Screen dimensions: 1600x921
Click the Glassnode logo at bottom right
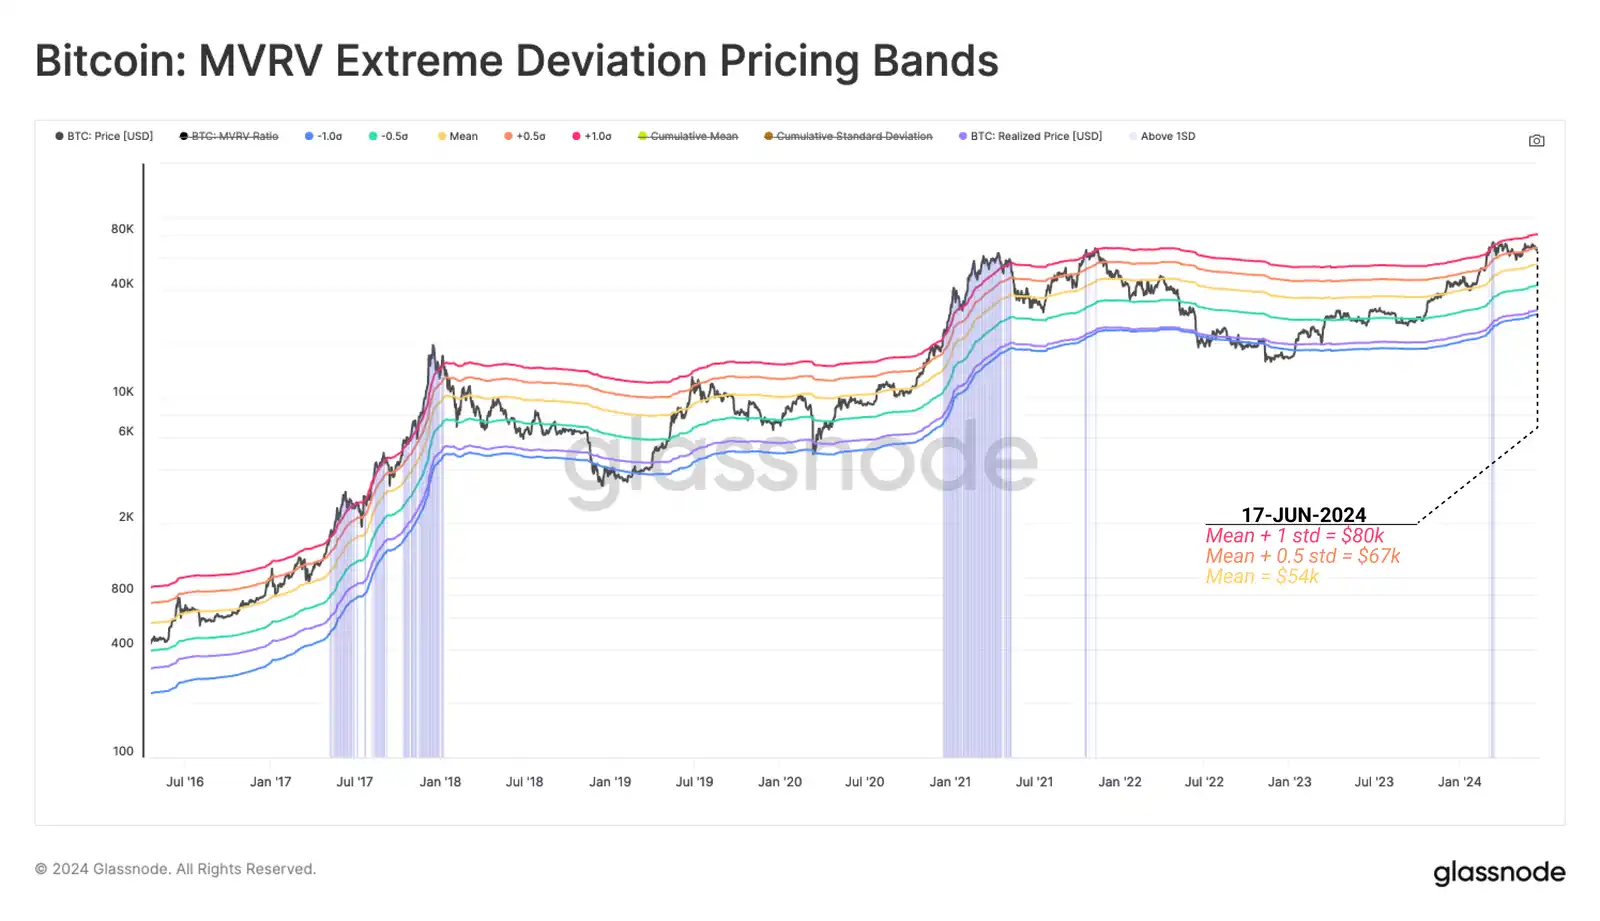pos(1499,872)
